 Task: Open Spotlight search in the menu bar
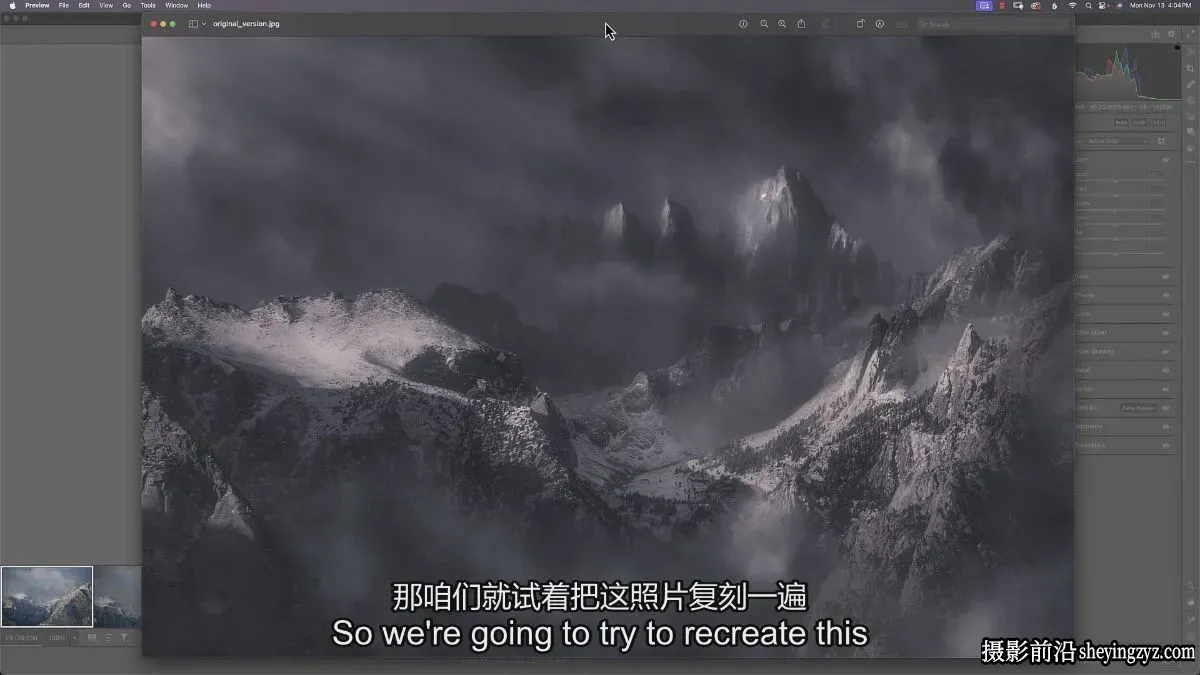tap(1088, 5)
